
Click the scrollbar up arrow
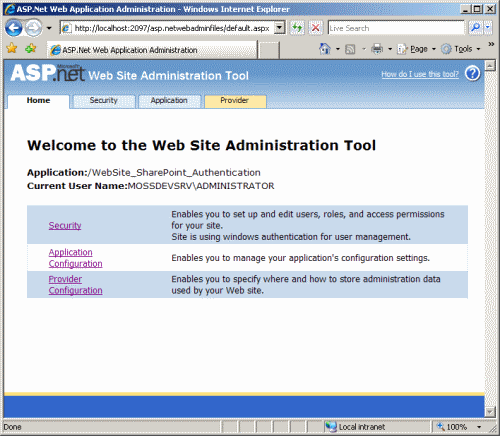(x=490, y=66)
